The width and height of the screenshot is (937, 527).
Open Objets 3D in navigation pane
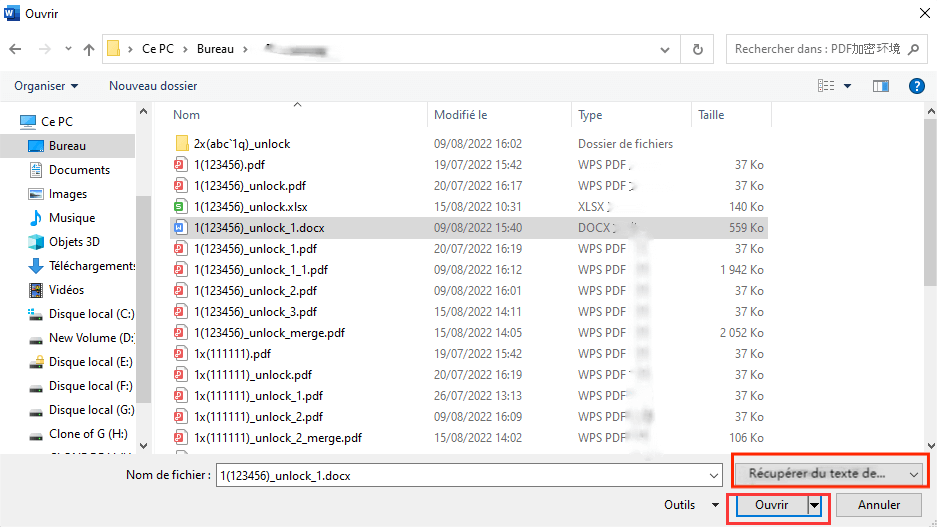pos(74,242)
